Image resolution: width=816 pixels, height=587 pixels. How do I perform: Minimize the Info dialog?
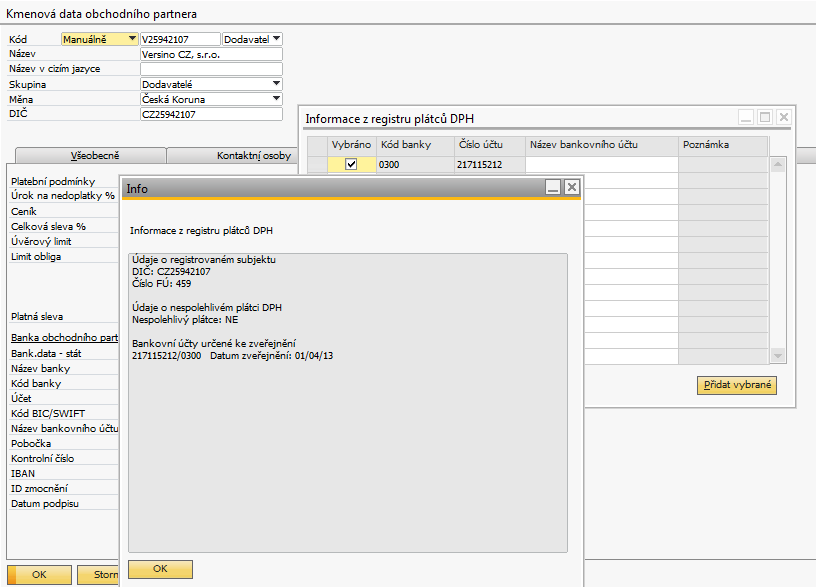point(552,187)
